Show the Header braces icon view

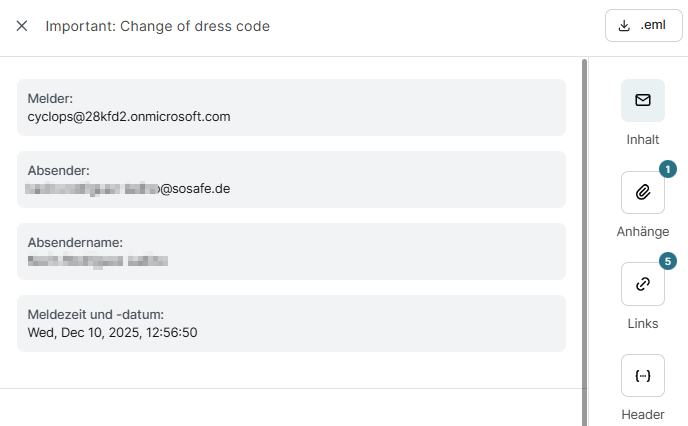[x=642, y=376]
